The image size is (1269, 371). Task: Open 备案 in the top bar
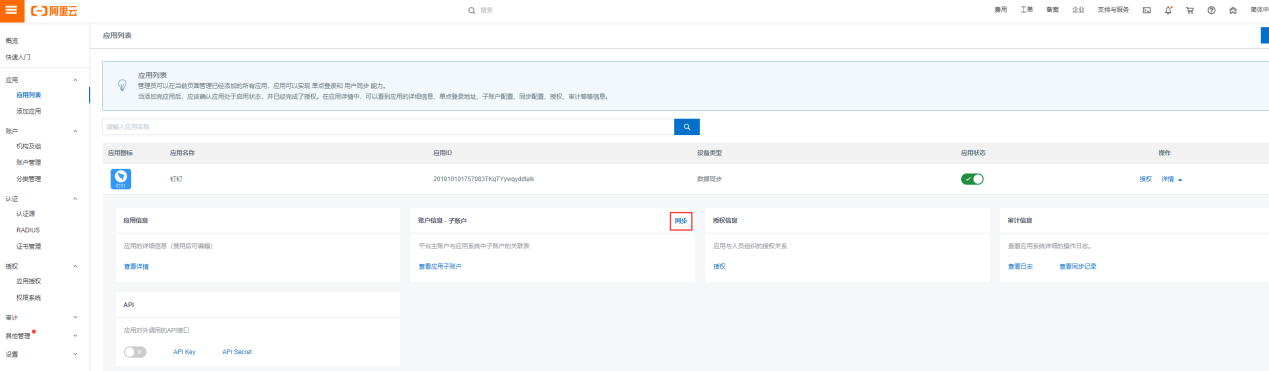(1053, 10)
